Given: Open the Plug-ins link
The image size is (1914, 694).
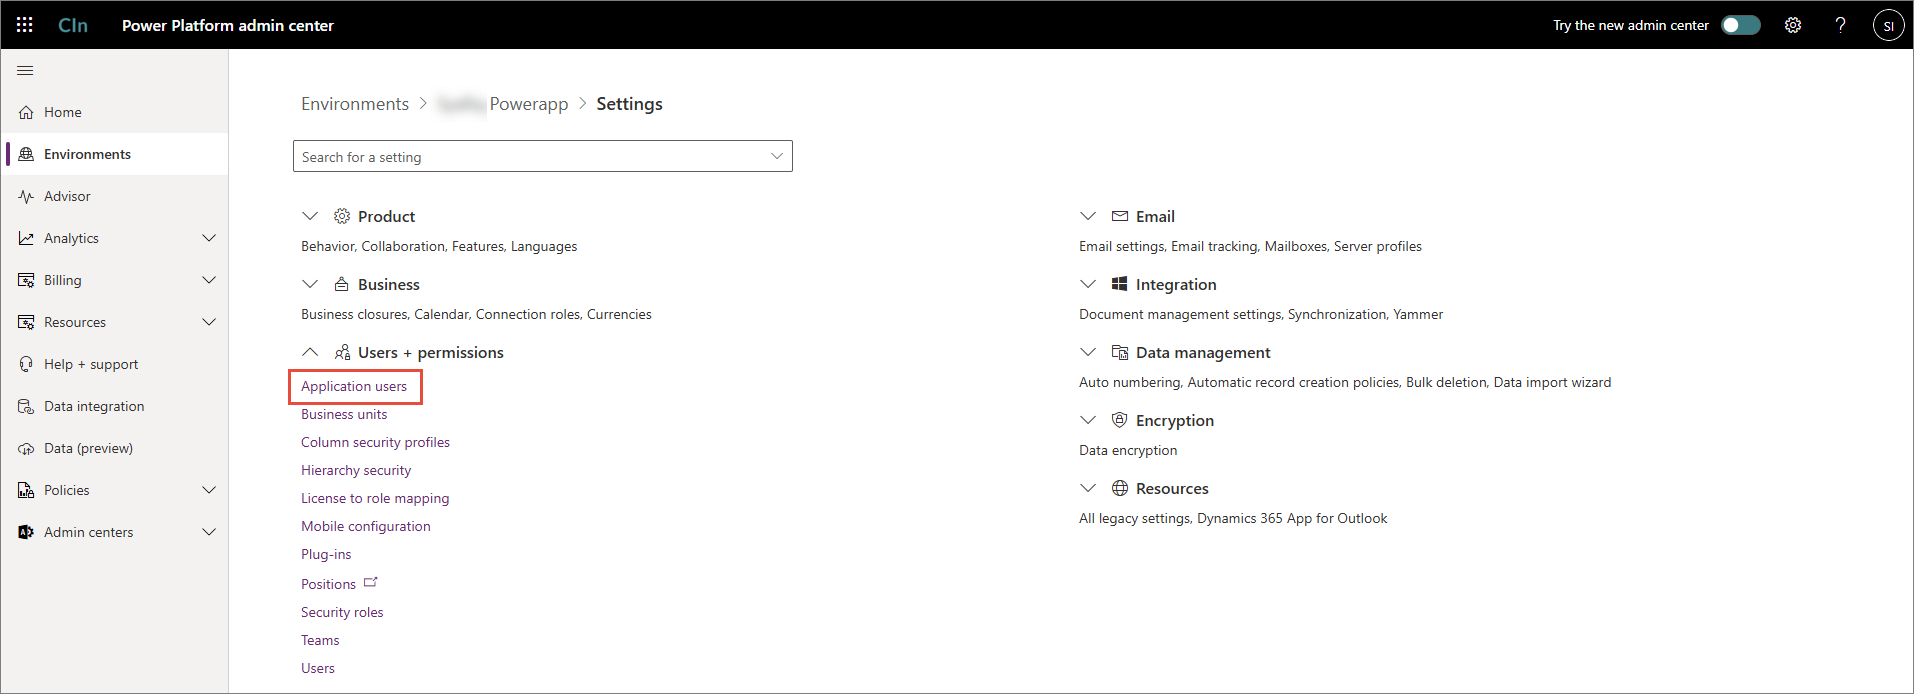Looking at the screenshot, I should click(x=326, y=554).
